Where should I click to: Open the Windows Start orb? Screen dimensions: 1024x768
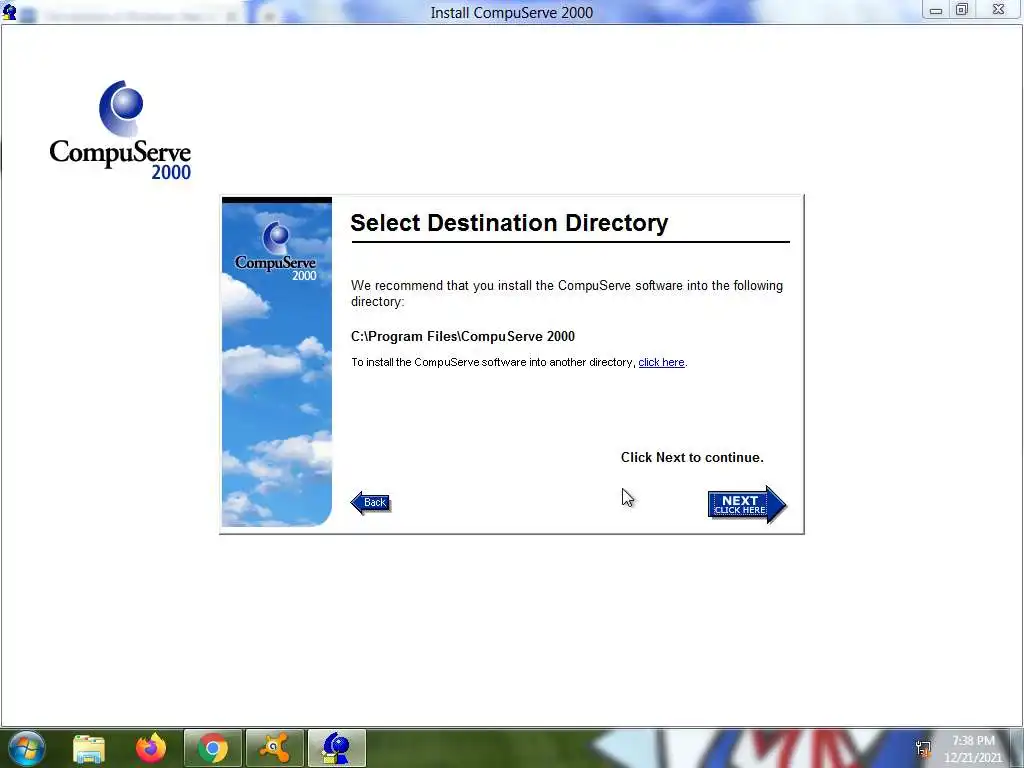tap(27, 748)
